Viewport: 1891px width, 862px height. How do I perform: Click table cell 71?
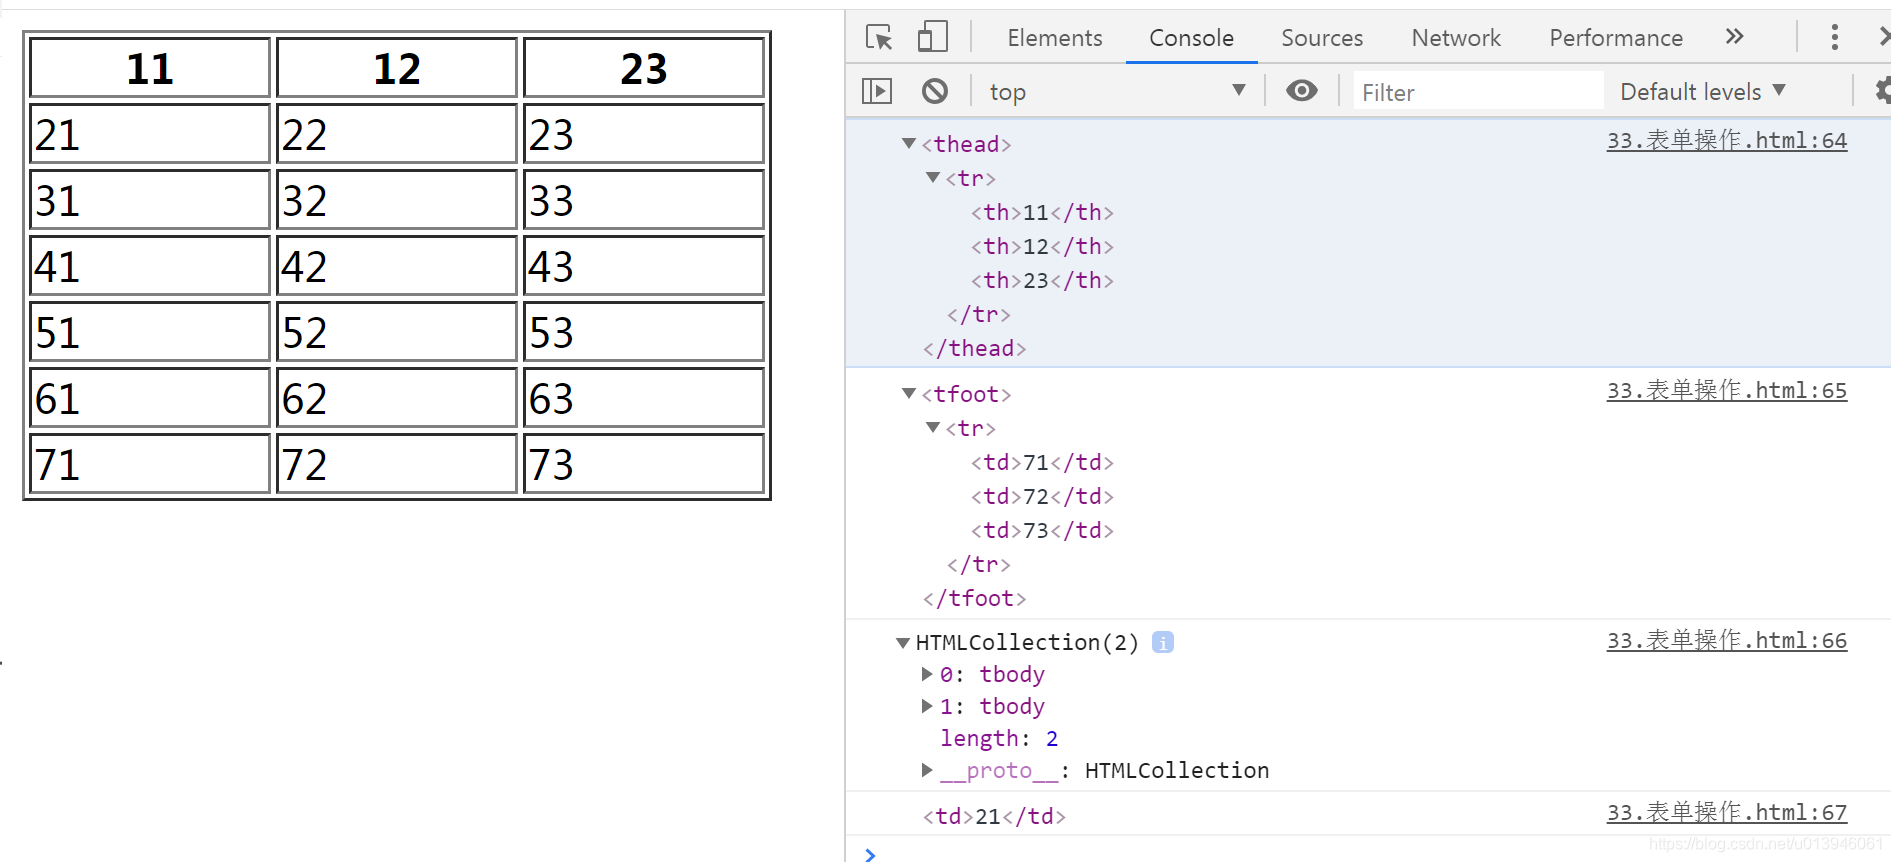150,464
